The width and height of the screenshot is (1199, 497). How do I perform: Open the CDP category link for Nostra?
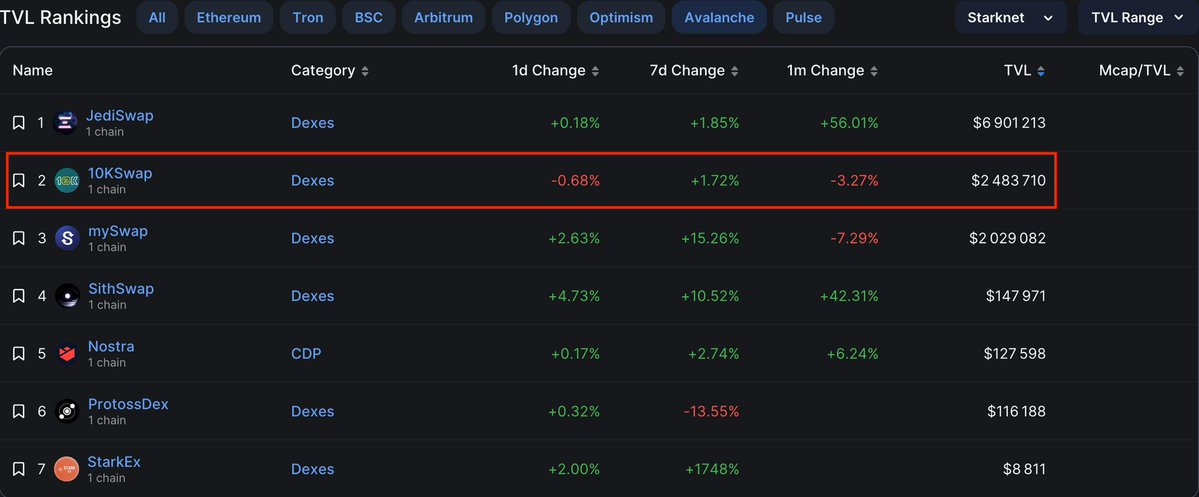[x=307, y=354]
